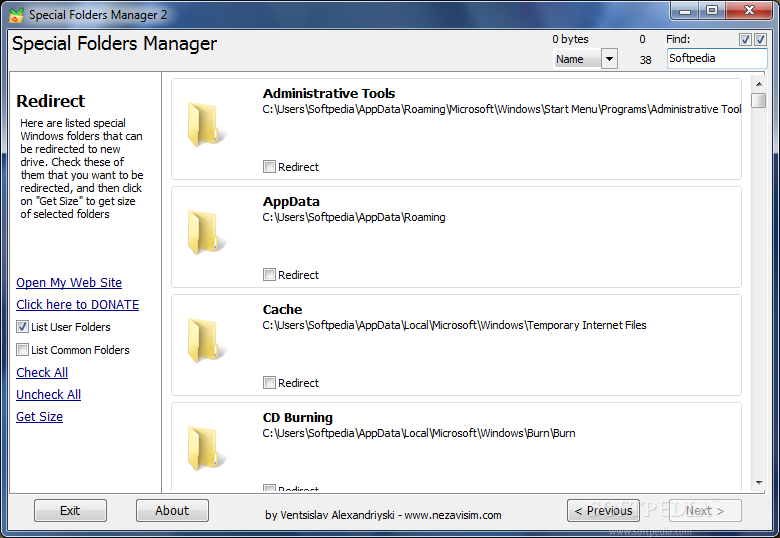780x538 pixels.
Task: Open the Name sort dropdown
Action: [609, 59]
